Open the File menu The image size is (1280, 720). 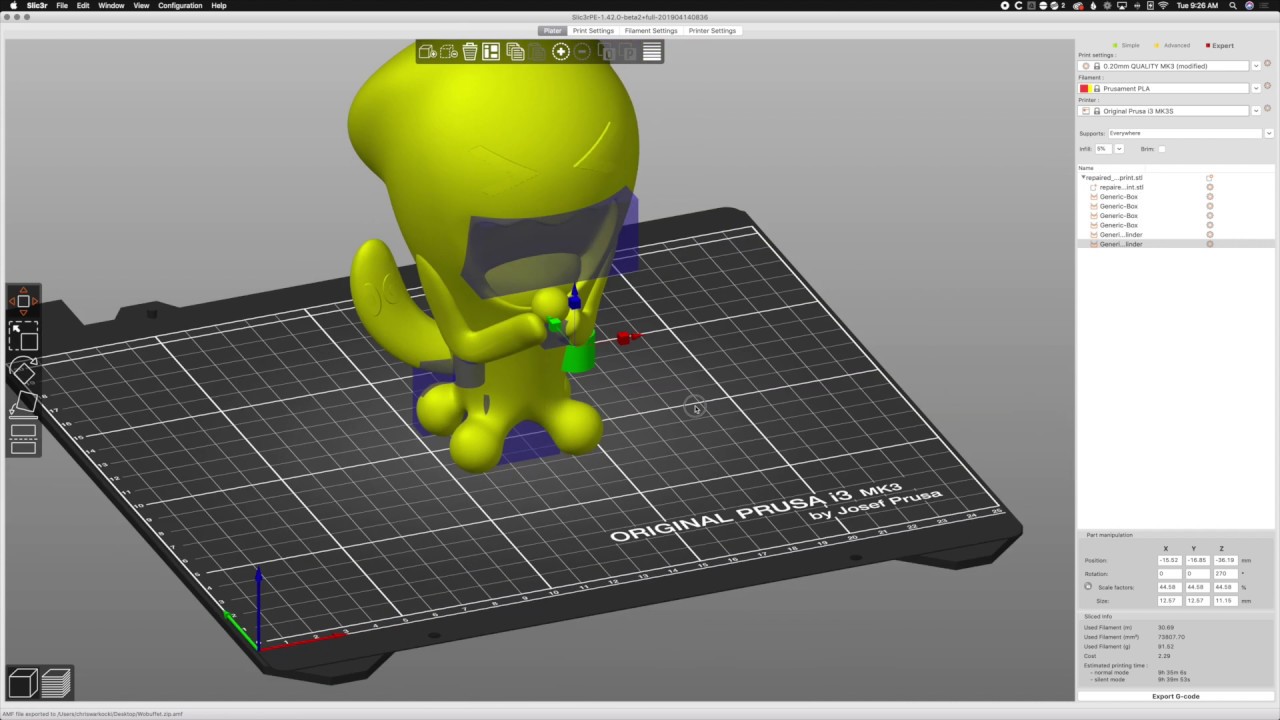[x=62, y=6]
